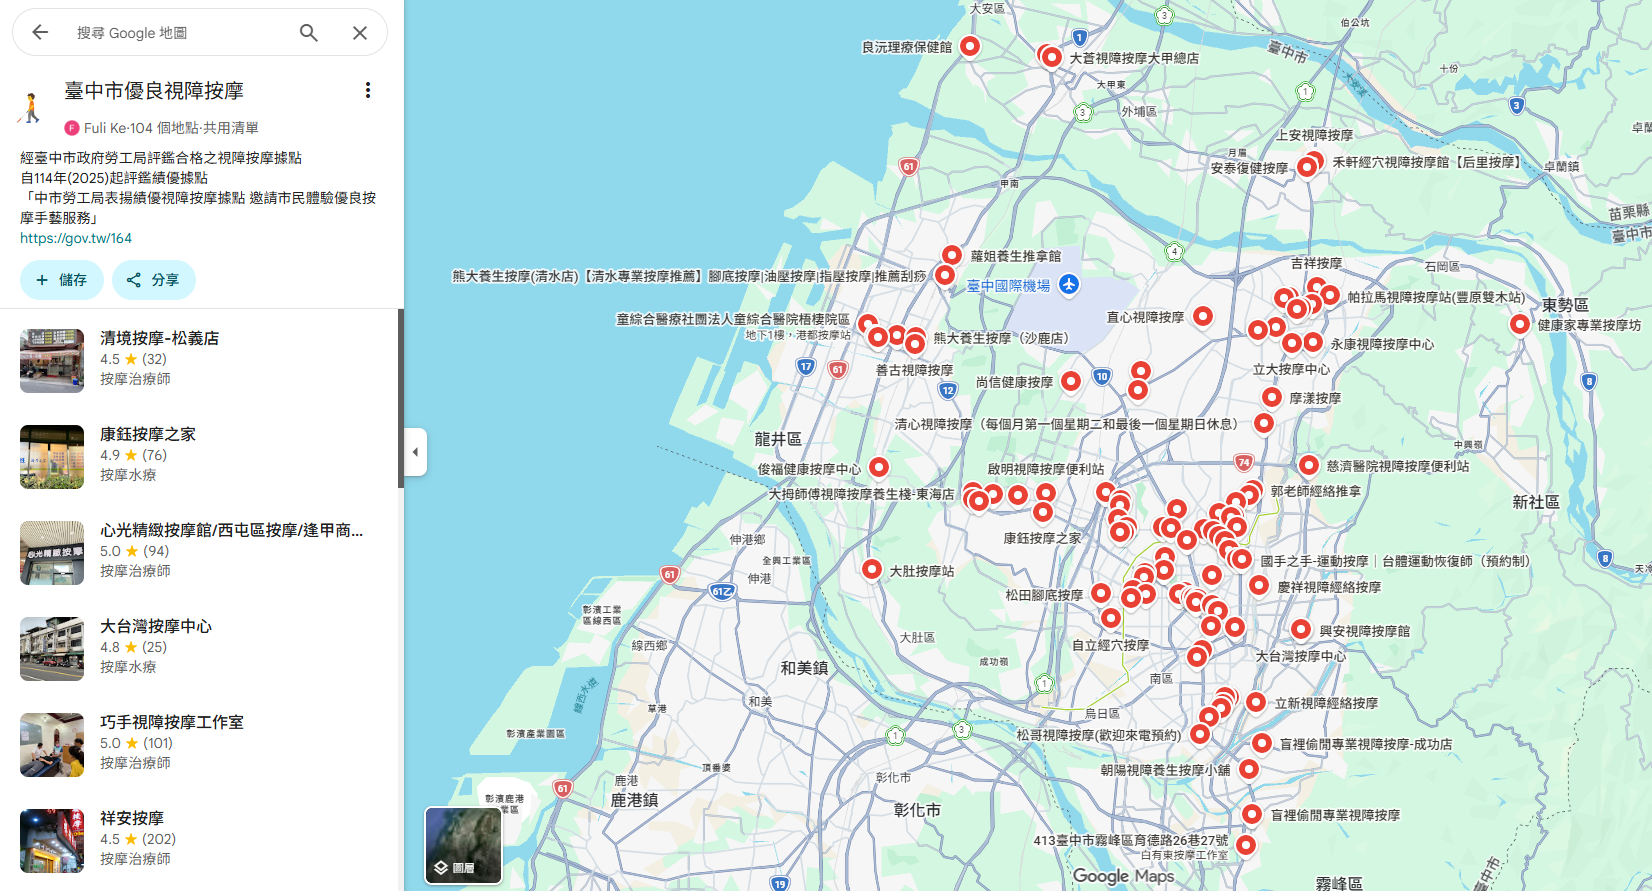Share the list using 分享 button
Screen dimensions: 1652x891
click(153, 280)
